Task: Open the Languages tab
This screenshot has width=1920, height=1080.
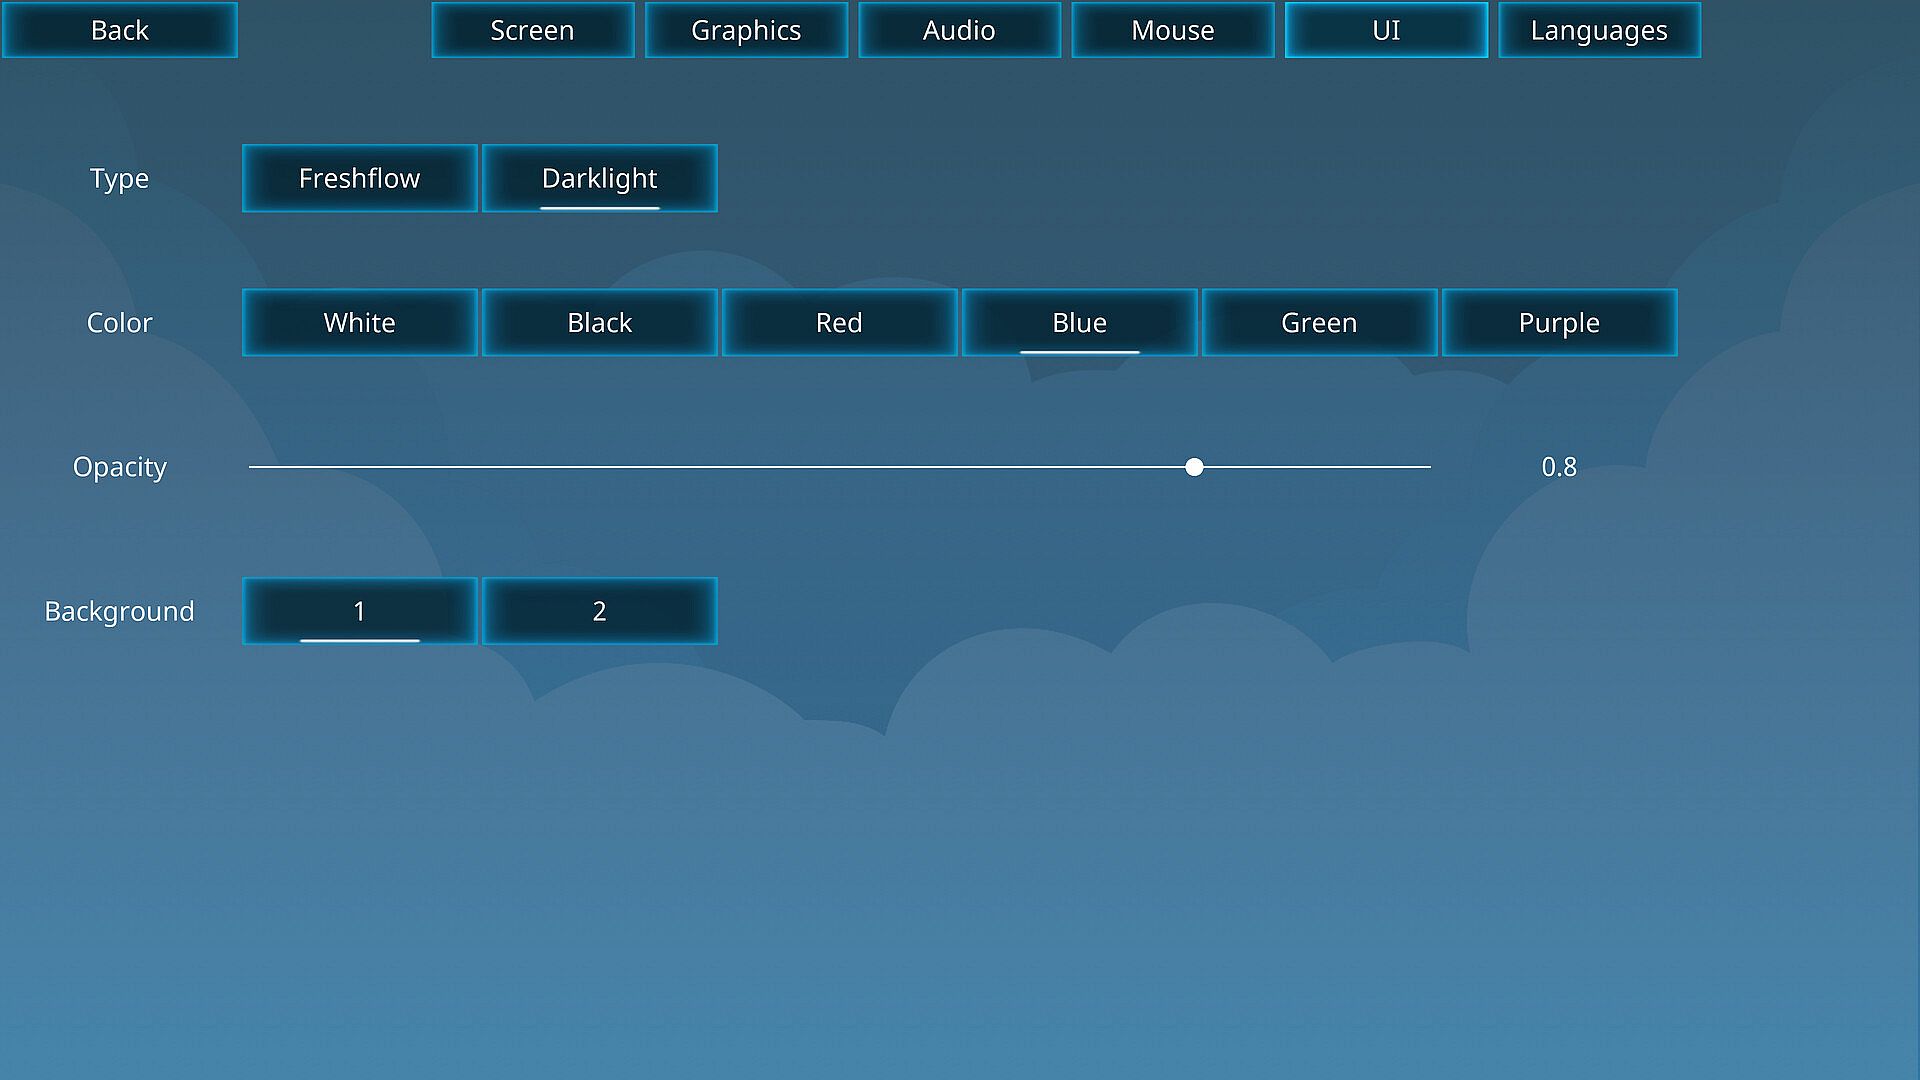Action: (1599, 30)
